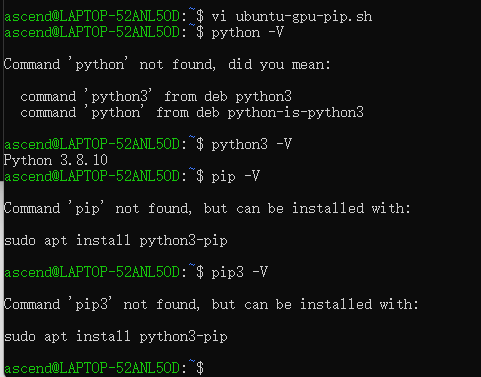Click "Command 'pip' not found" message
The width and height of the screenshot is (481, 377).
[x=98, y=208]
